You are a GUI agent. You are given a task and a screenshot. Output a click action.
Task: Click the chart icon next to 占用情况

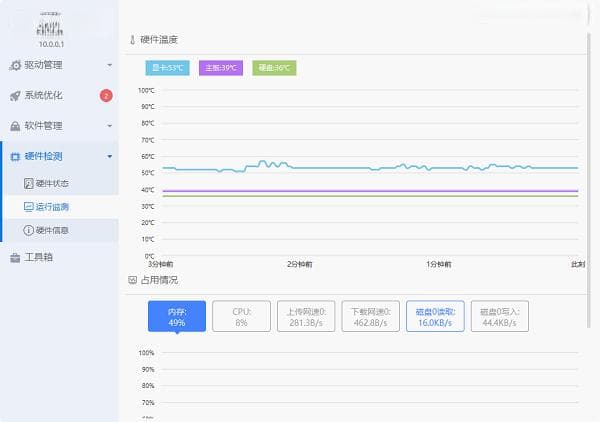[x=132, y=280]
